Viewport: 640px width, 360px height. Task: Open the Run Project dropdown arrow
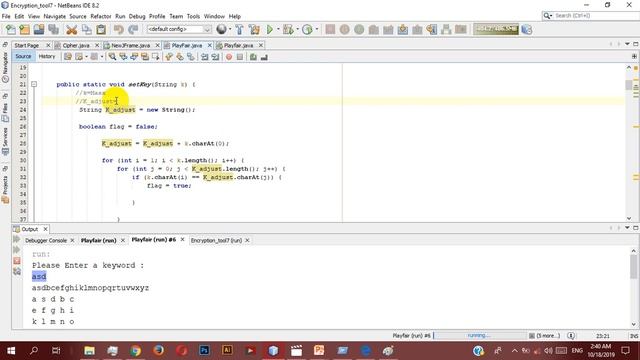[278, 29]
